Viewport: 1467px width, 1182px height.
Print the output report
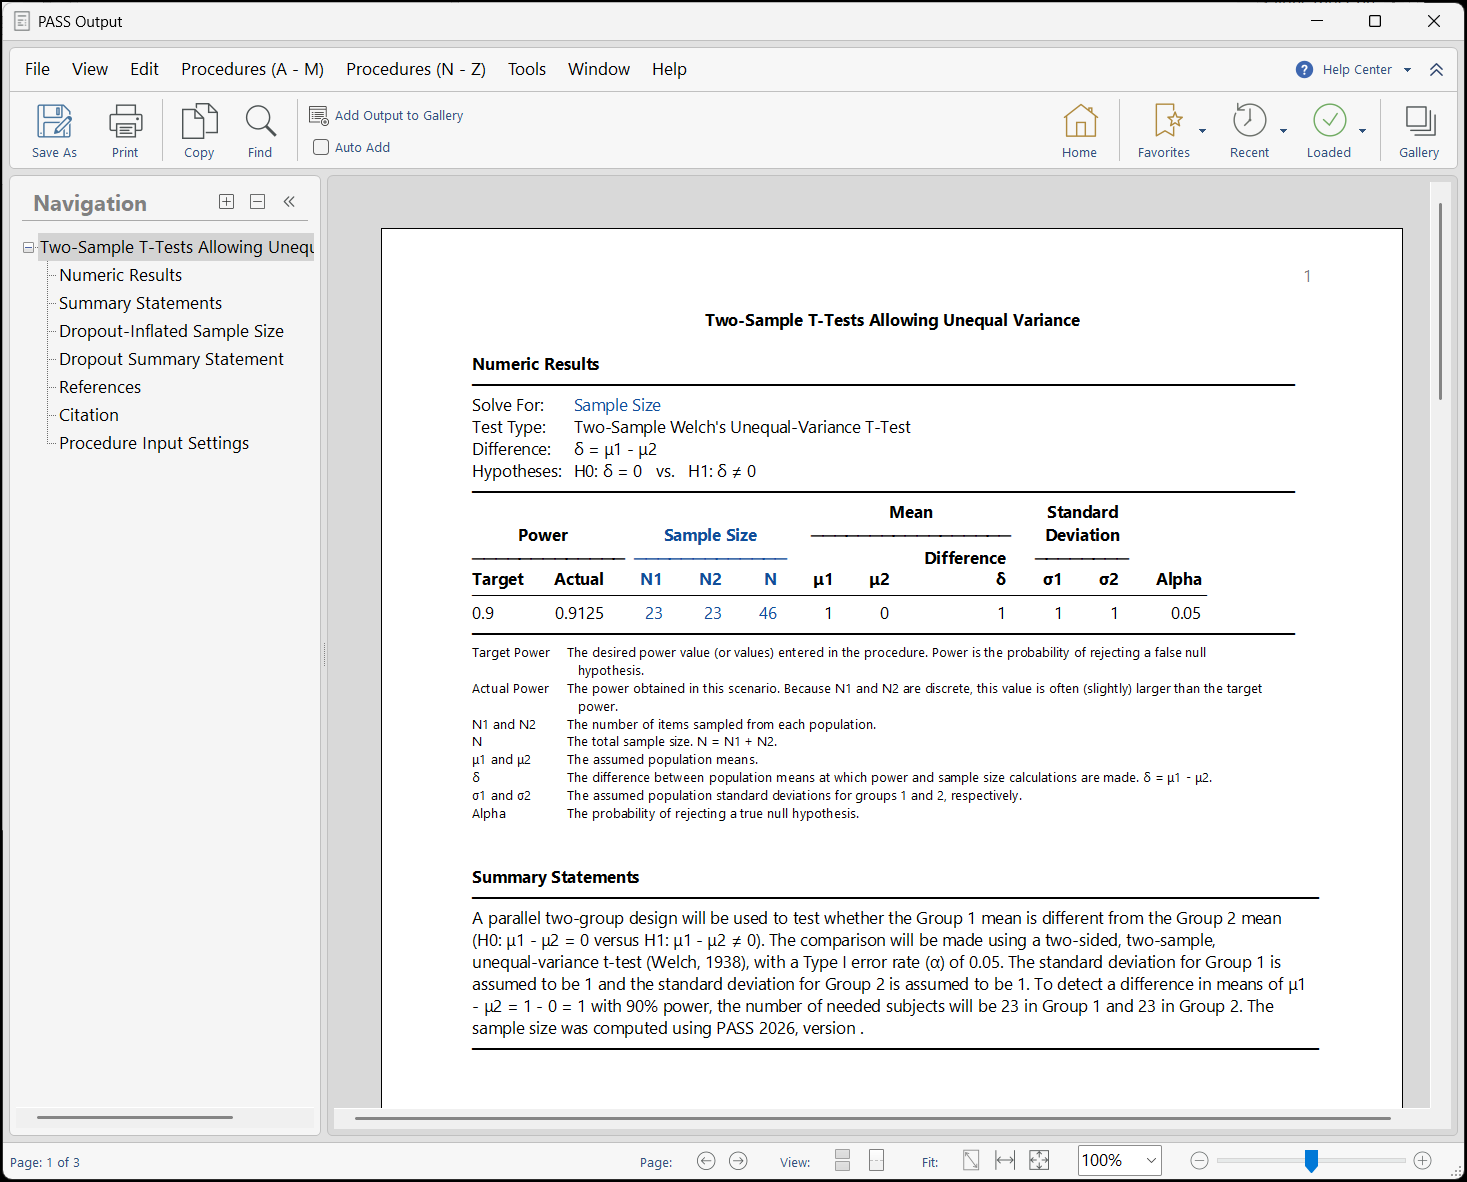[125, 130]
